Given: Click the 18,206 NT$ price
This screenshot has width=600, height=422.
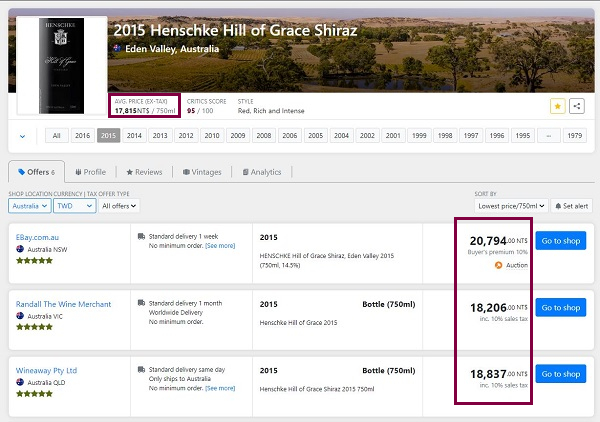Looking at the screenshot, I should pos(499,308).
